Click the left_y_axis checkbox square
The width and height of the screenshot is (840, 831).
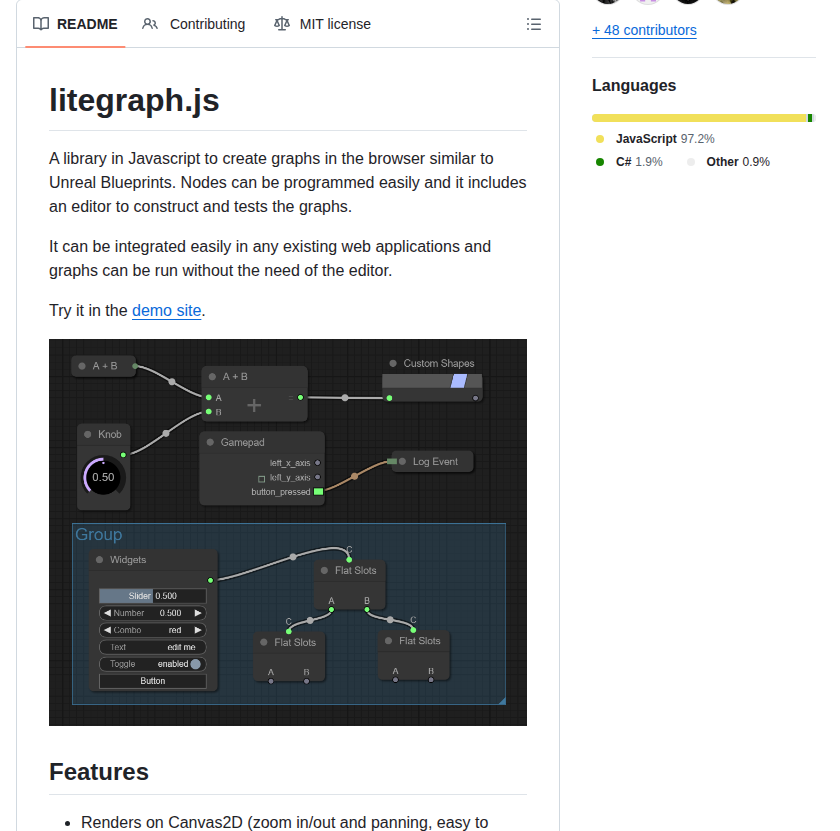coord(261,479)
